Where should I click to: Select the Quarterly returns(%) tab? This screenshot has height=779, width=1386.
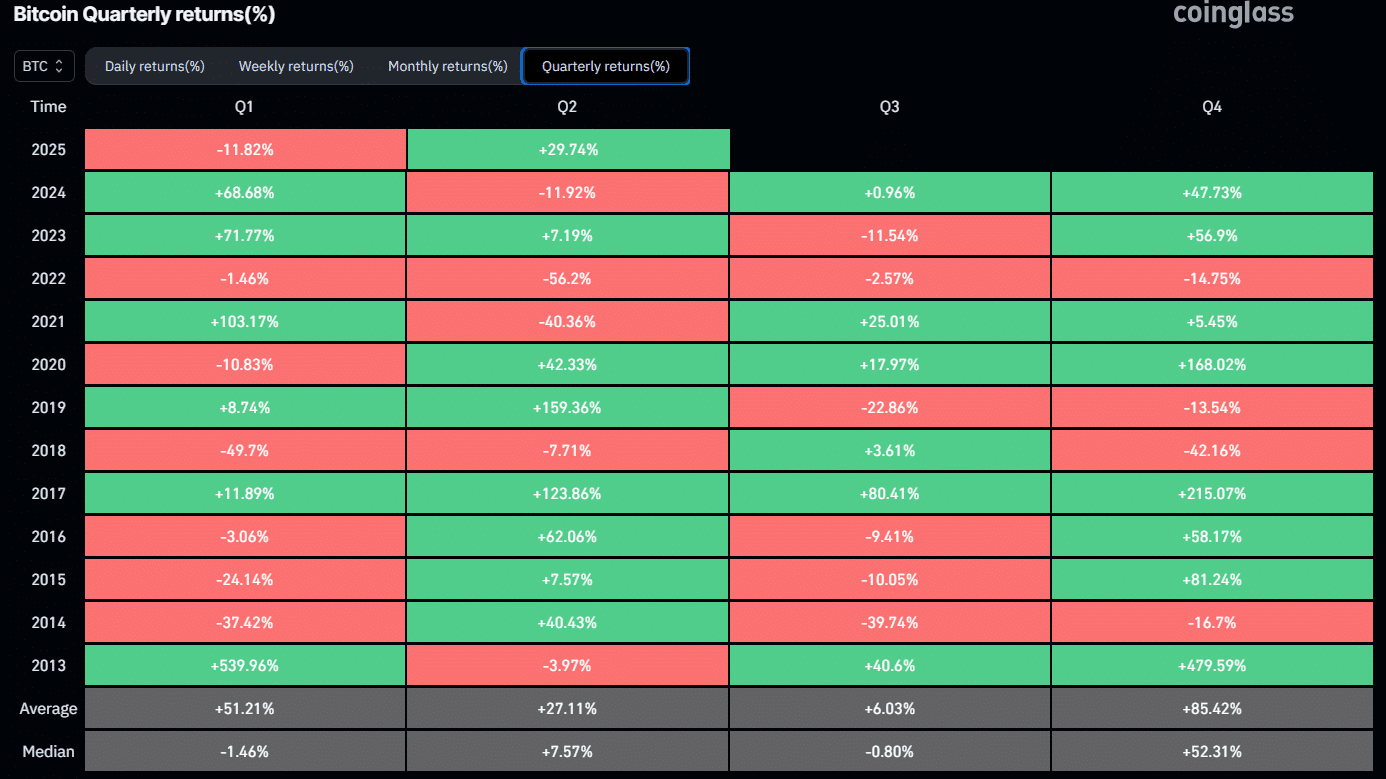point(606,66)
